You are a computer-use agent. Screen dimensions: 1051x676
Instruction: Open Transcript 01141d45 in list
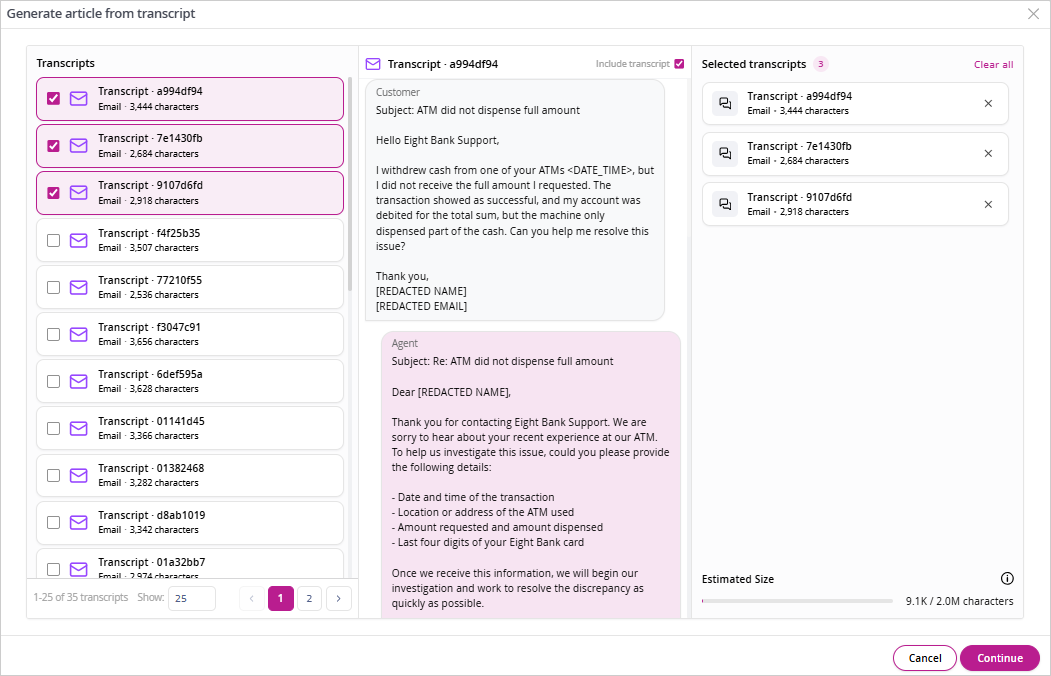tap(190, 427)
